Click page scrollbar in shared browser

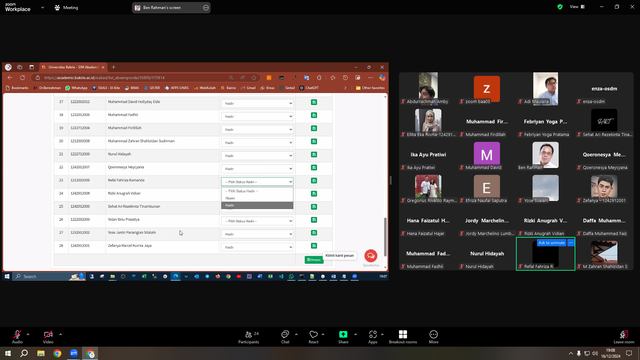[x=385, y=237]
